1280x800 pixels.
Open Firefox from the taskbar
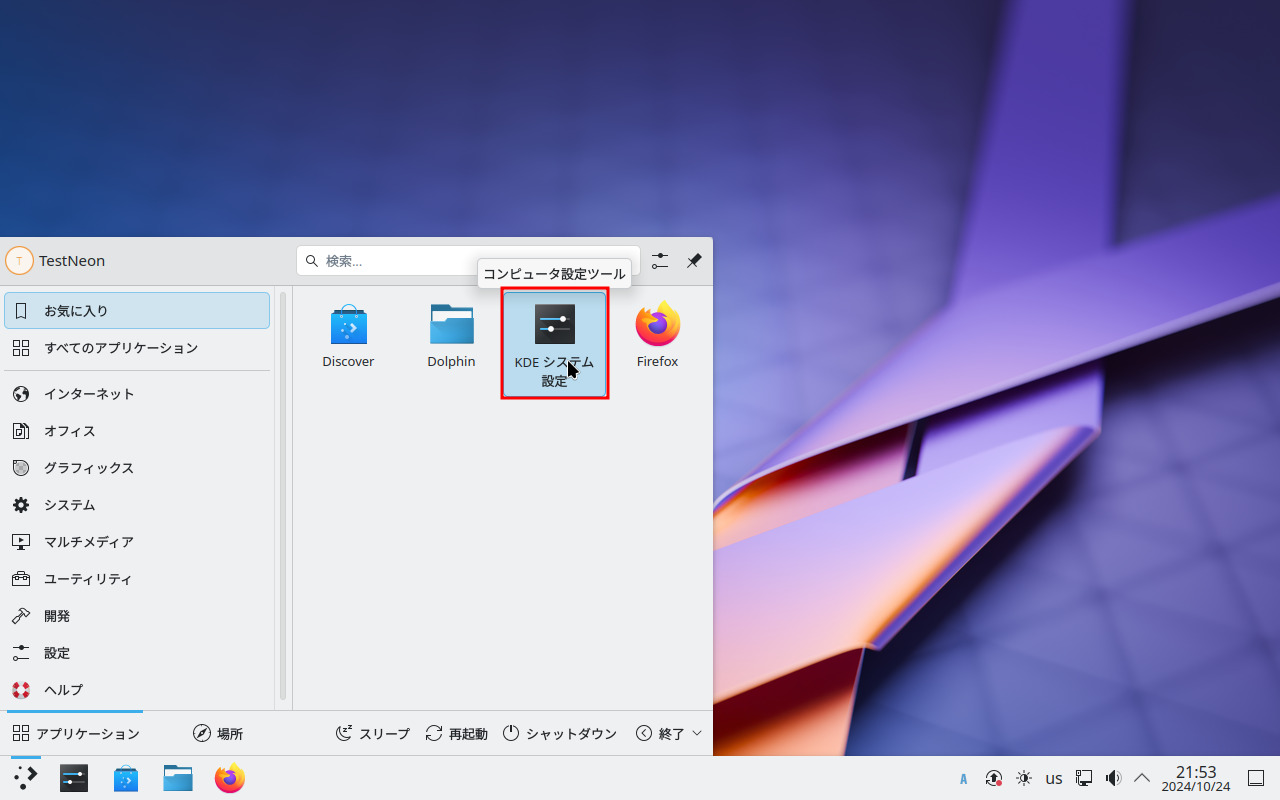coord(230,778)
